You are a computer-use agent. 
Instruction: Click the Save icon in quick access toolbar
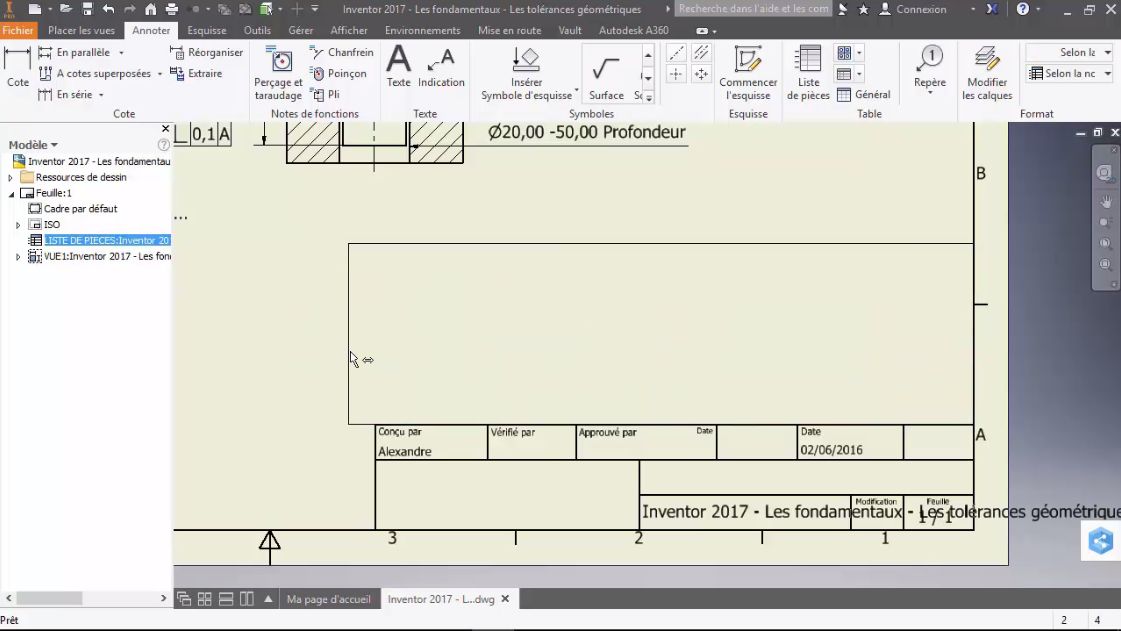(x=87, y=9)
